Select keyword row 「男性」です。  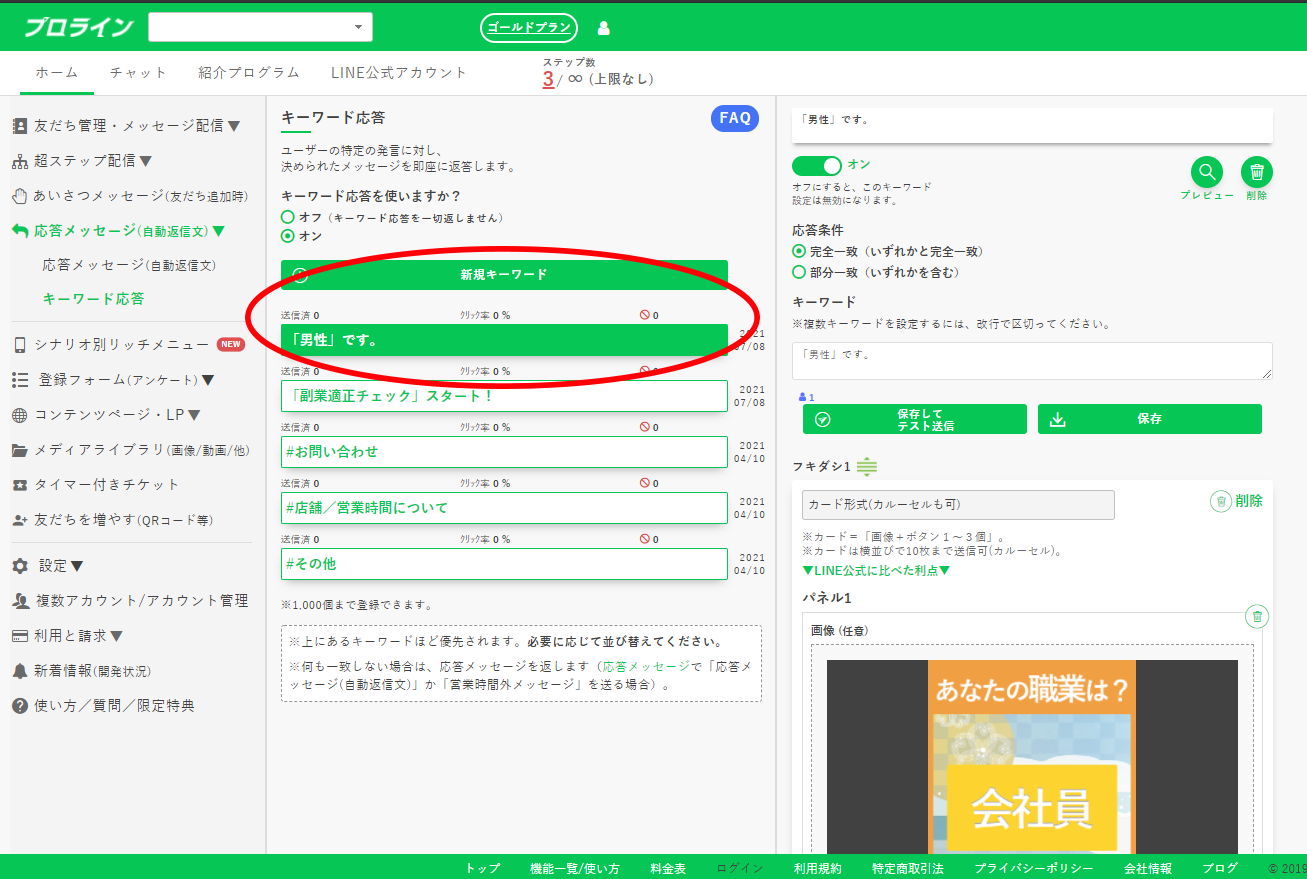click(x=504, y=340)
